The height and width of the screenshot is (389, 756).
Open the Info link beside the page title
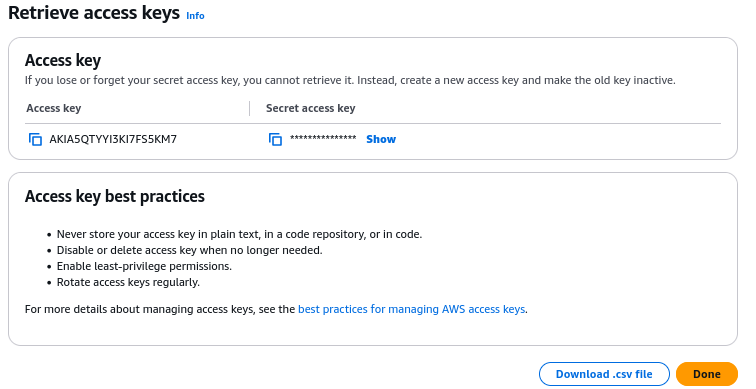[195, 16]
